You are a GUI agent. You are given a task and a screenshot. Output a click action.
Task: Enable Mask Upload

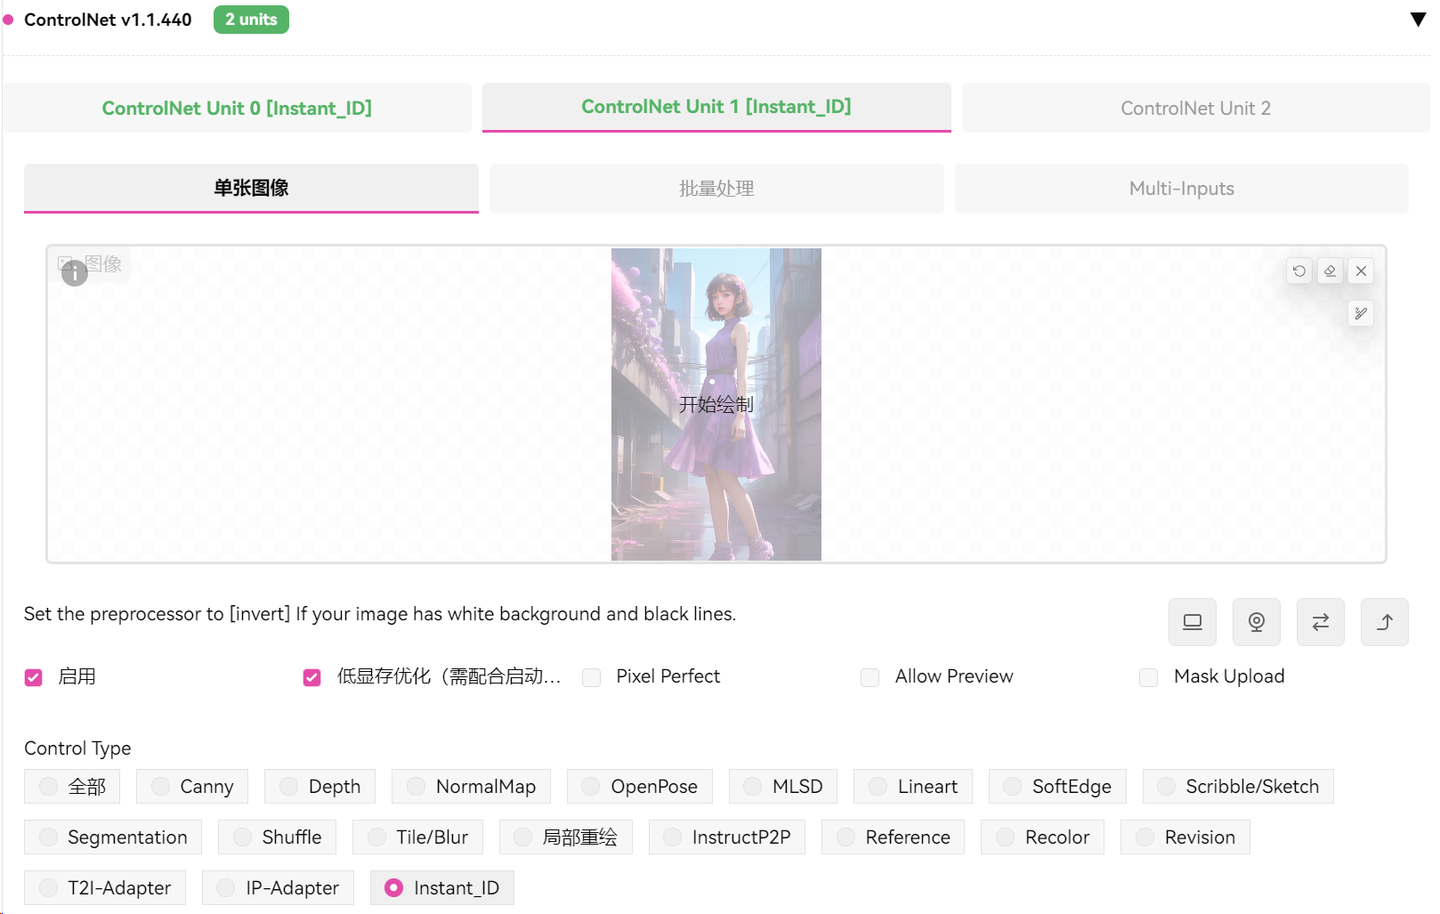[x=1147, y=677]
